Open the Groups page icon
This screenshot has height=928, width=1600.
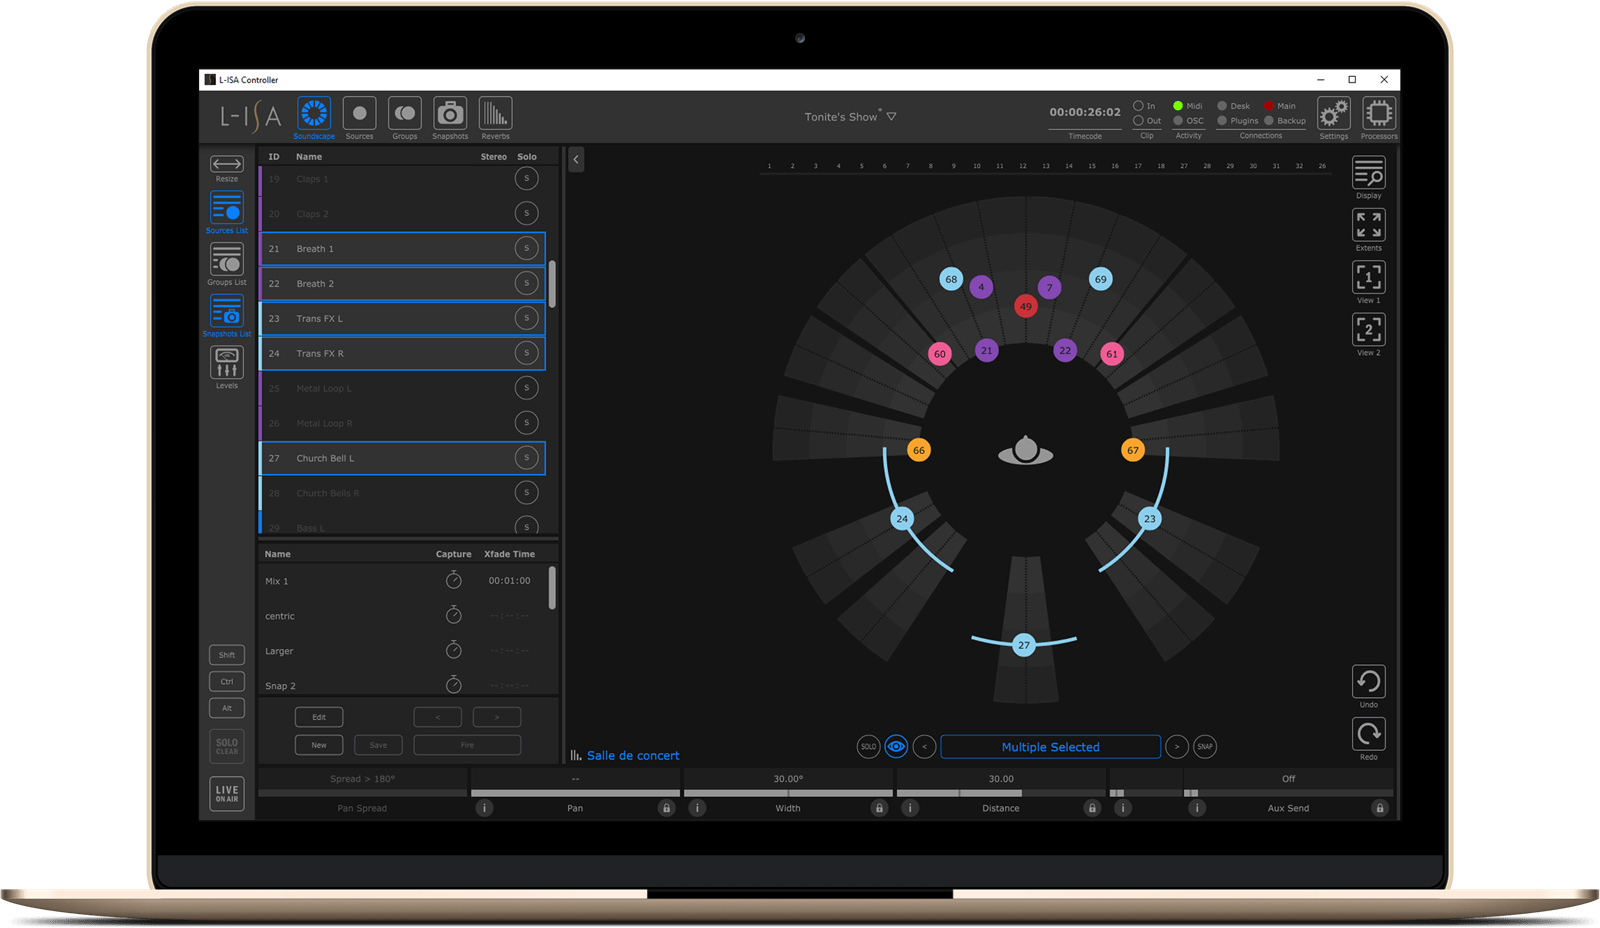point(404,114)
